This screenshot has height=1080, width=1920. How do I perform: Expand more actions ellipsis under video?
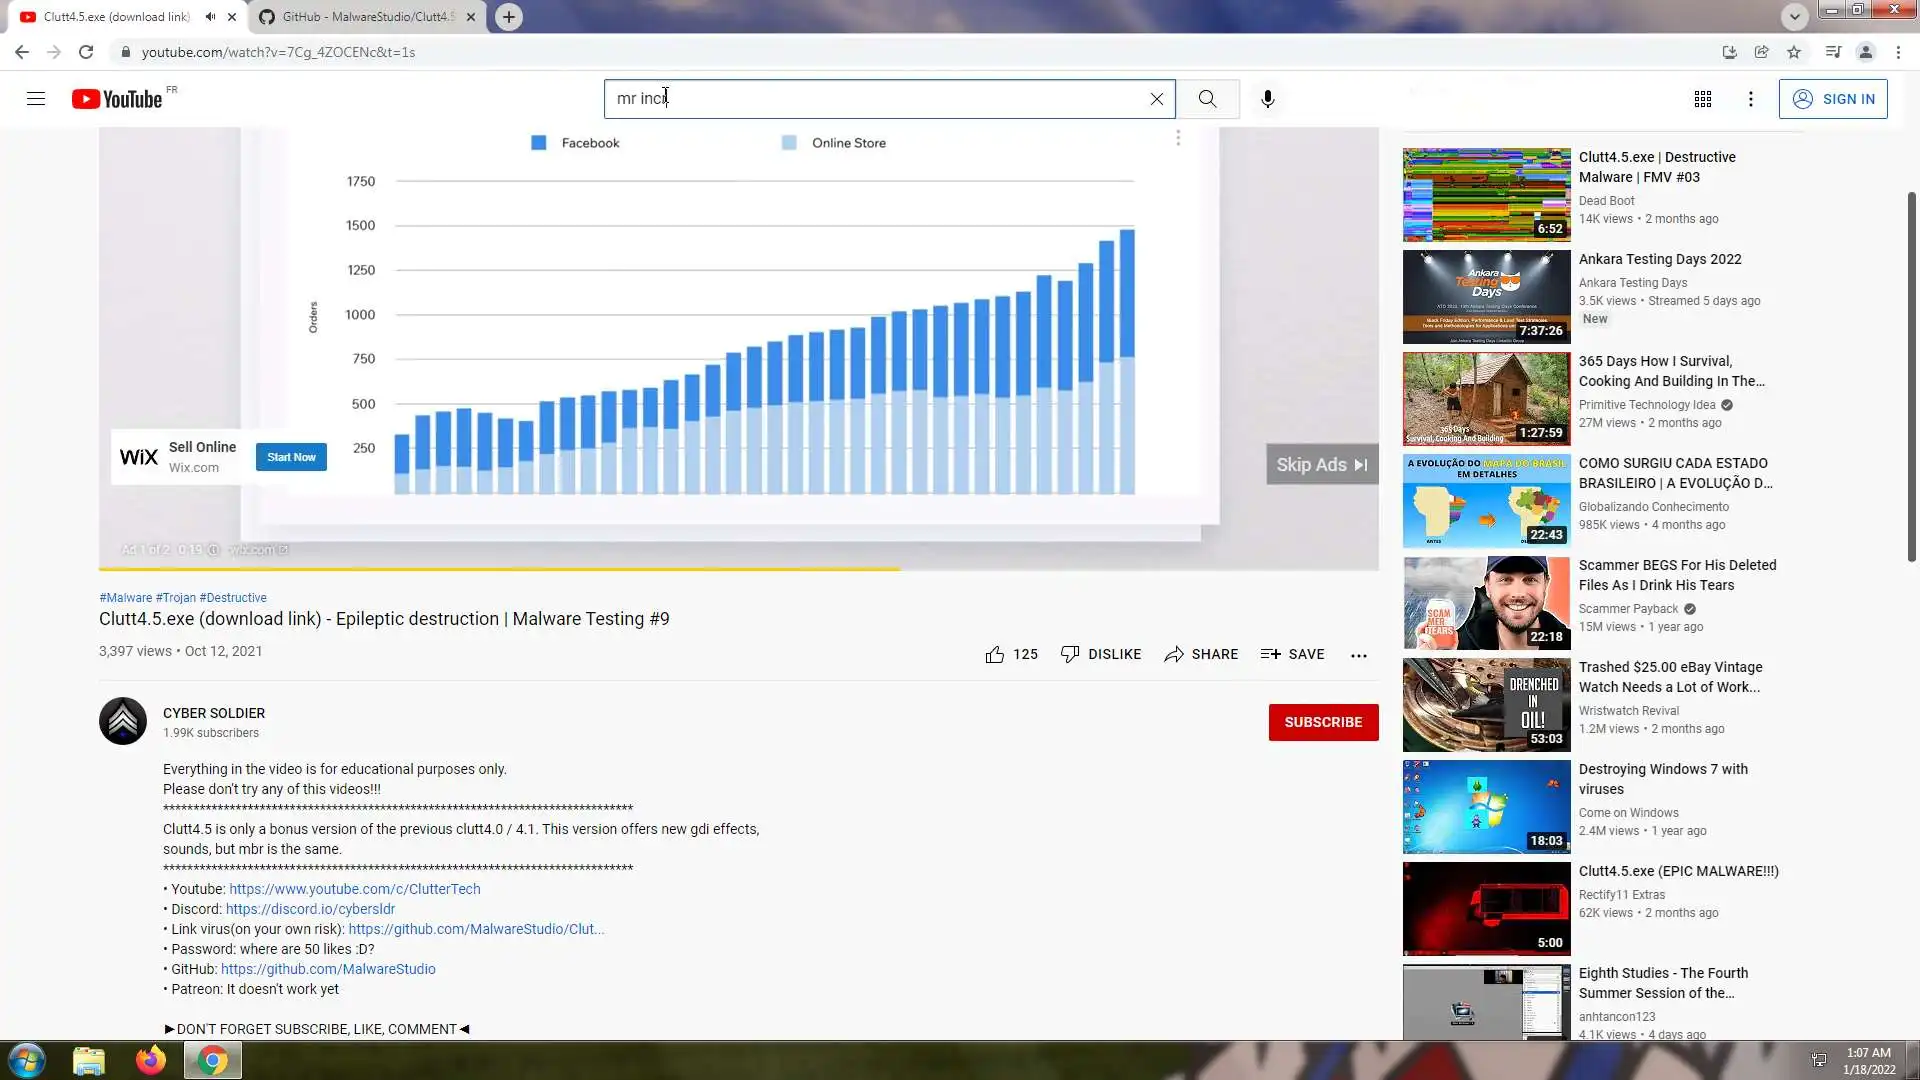1358,655
